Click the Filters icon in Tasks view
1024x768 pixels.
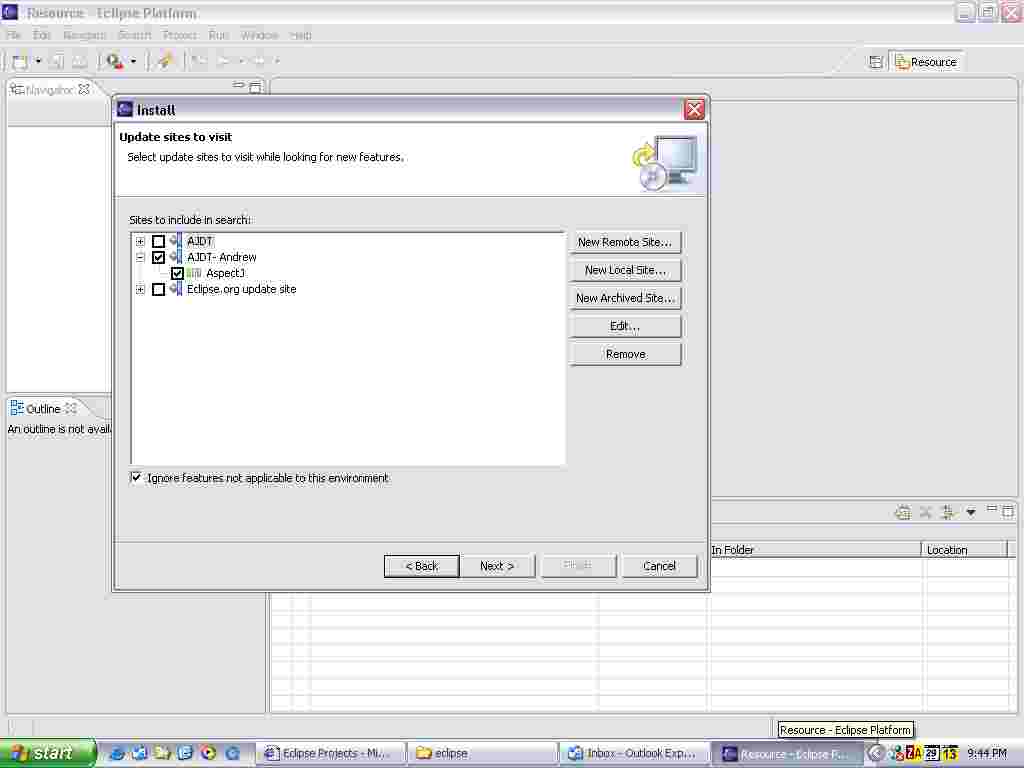[948, 513]
